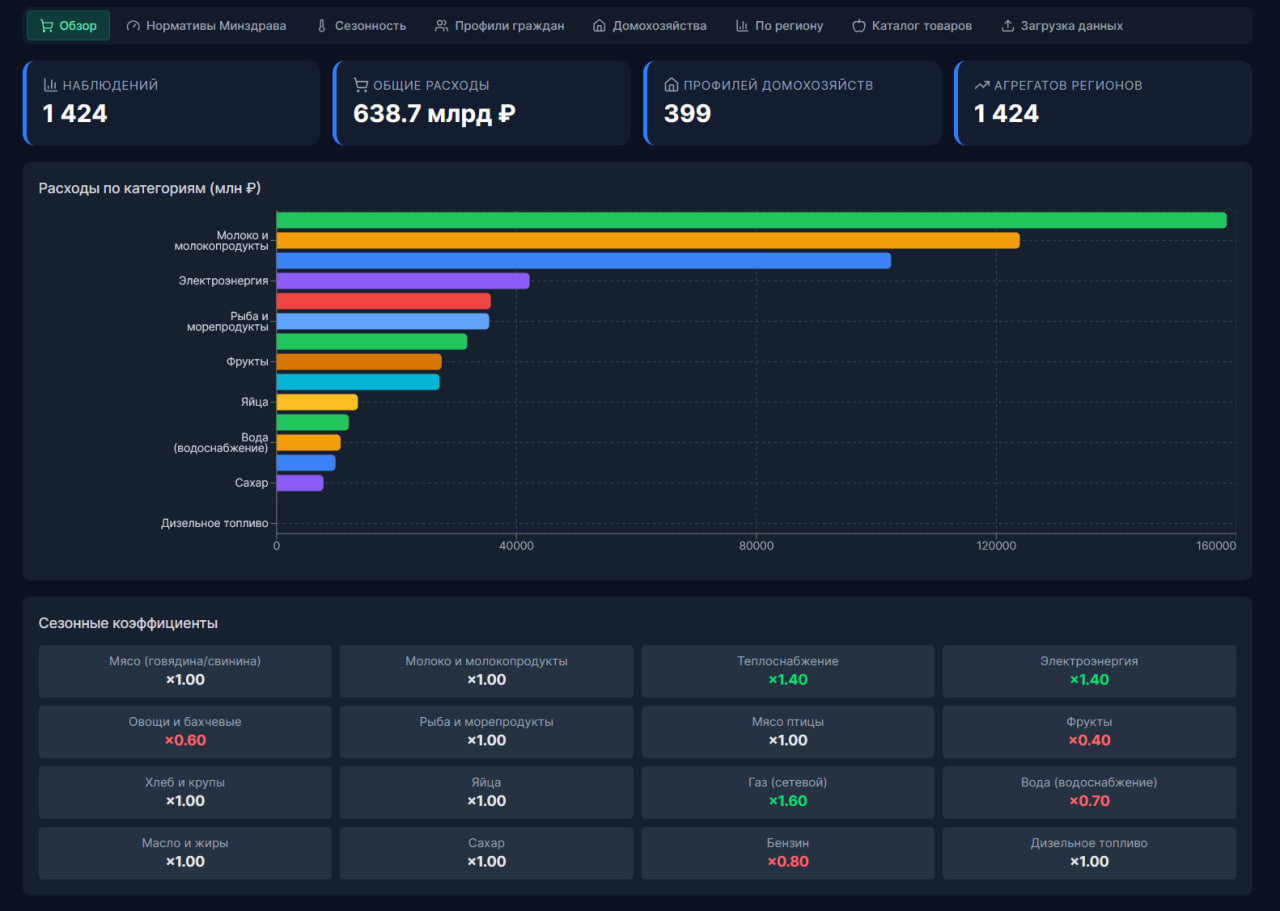Select the Фрукты ×0.40 coefficient card

coord(1089,732)
